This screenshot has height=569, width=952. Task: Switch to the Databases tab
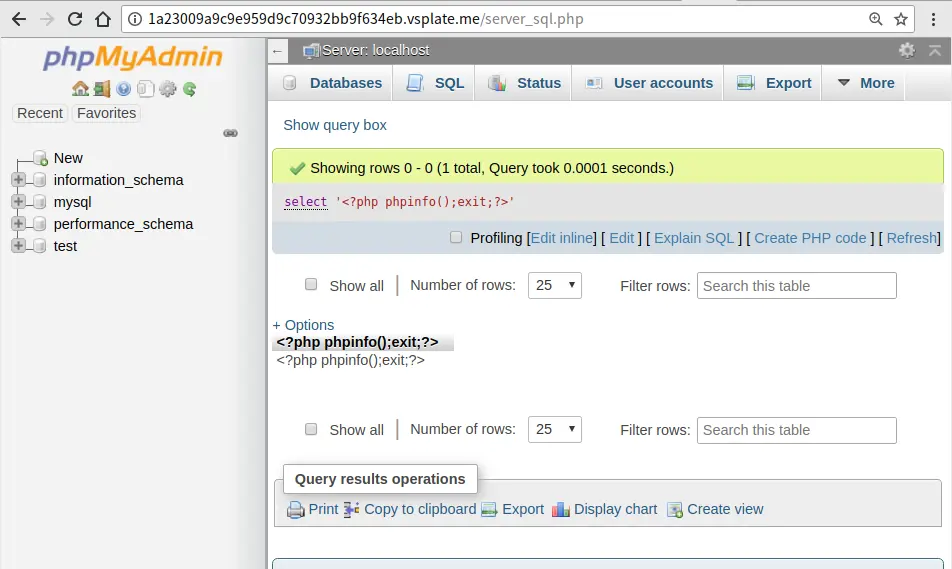(x=332, y=83)
